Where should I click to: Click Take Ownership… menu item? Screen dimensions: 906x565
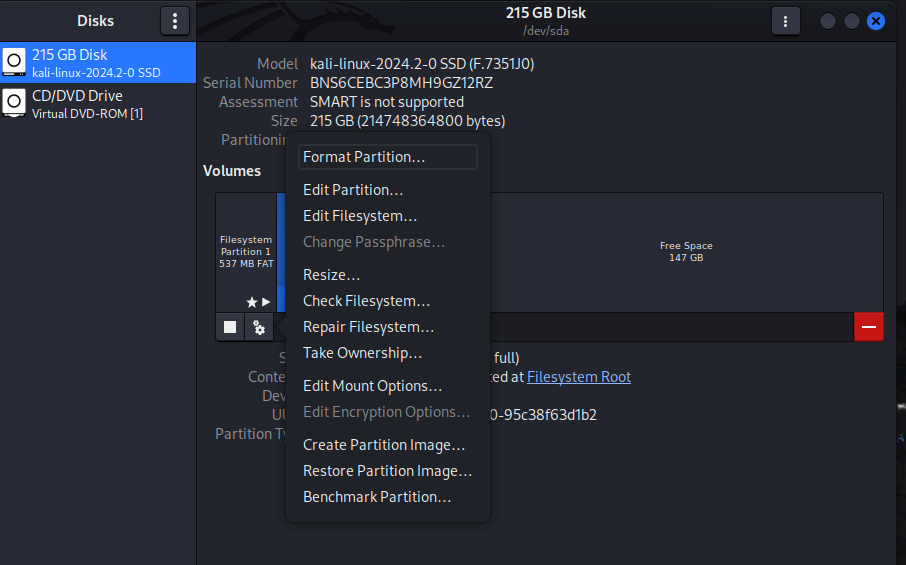362,353
